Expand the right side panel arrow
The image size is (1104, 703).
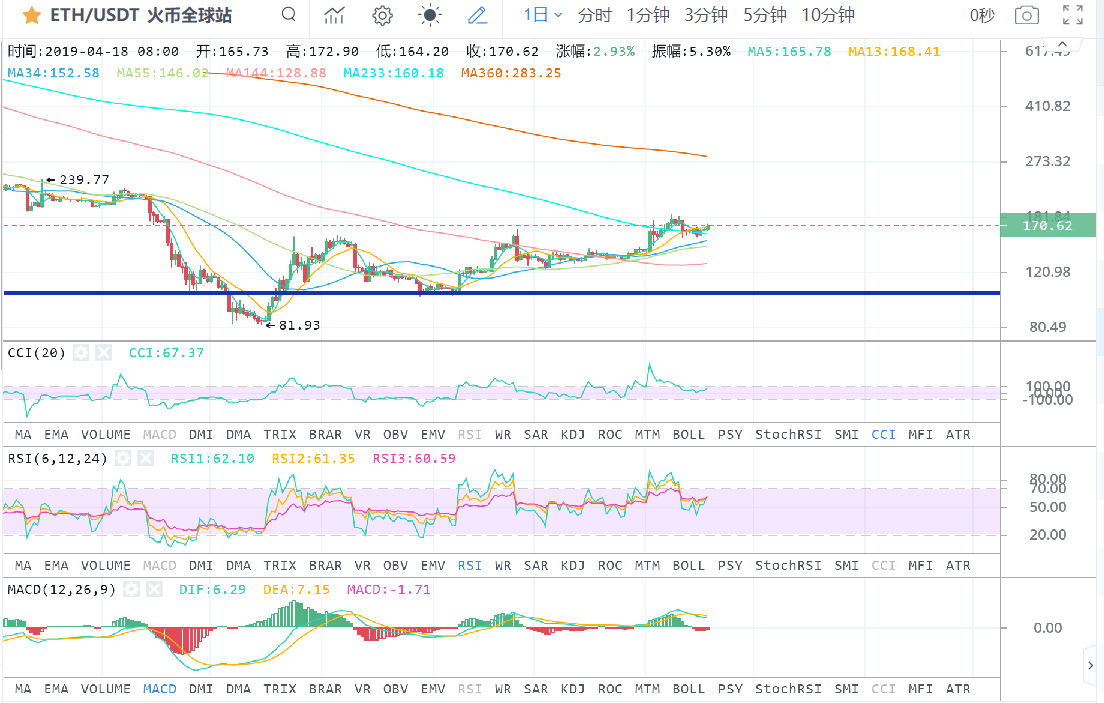pos(1090,664)
